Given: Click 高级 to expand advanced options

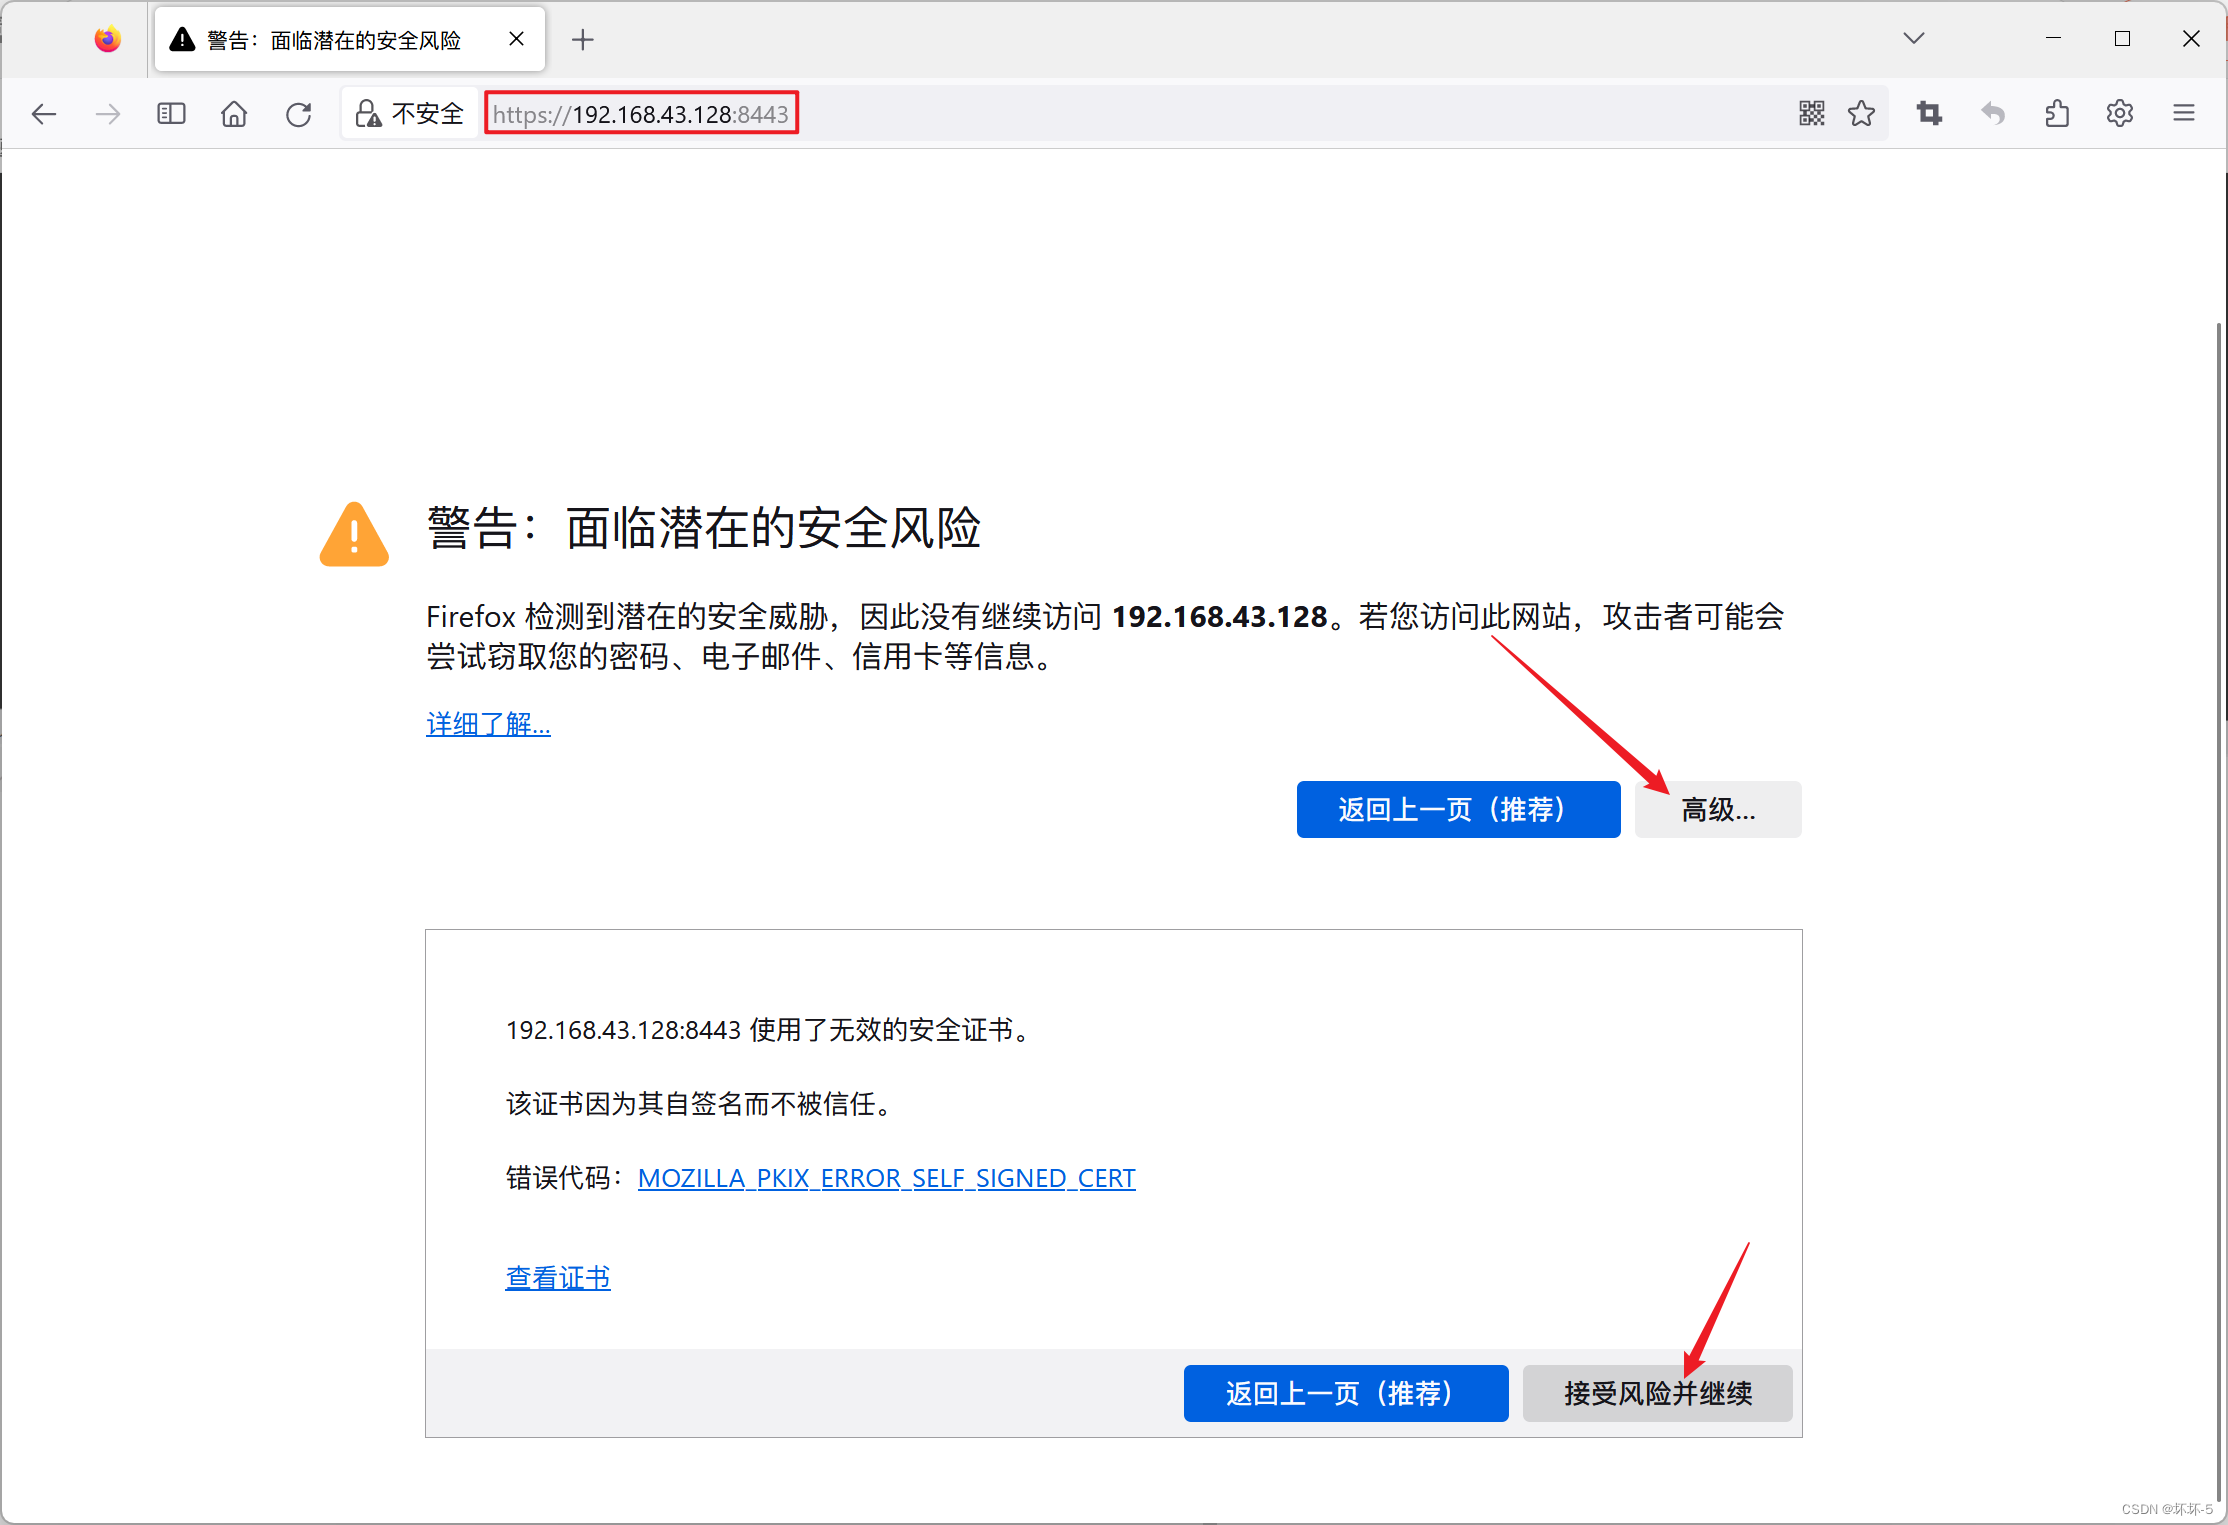Looking at the screenshot, I should tap(1717, 809).
